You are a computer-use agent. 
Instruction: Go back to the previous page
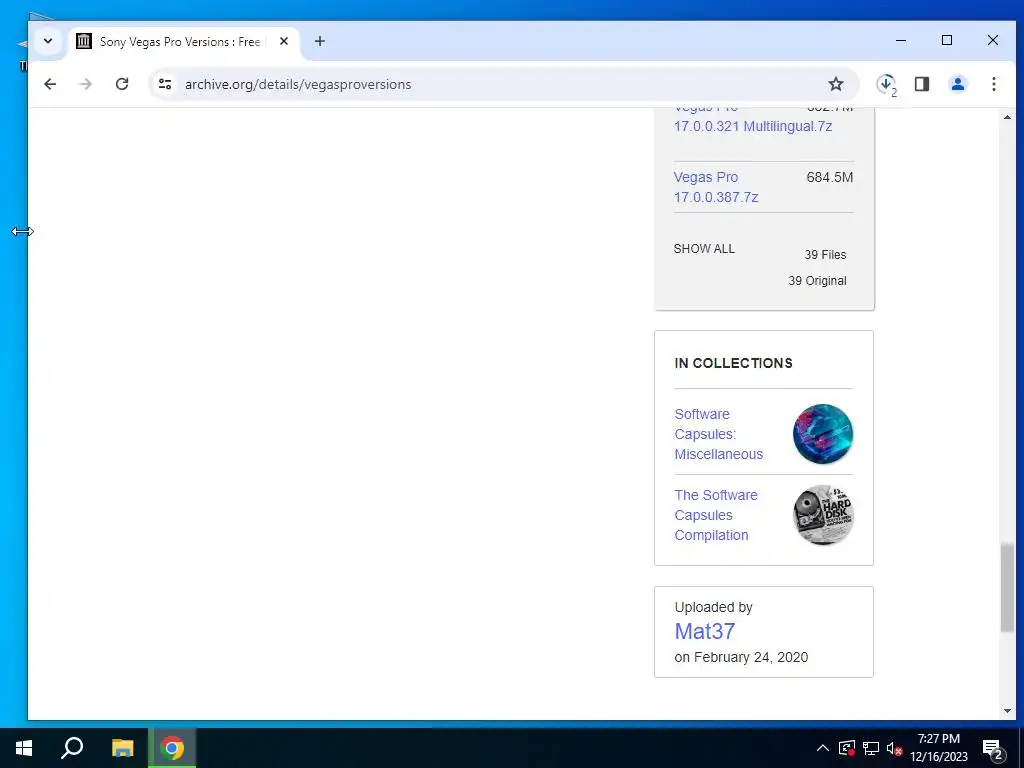(50, 84)
